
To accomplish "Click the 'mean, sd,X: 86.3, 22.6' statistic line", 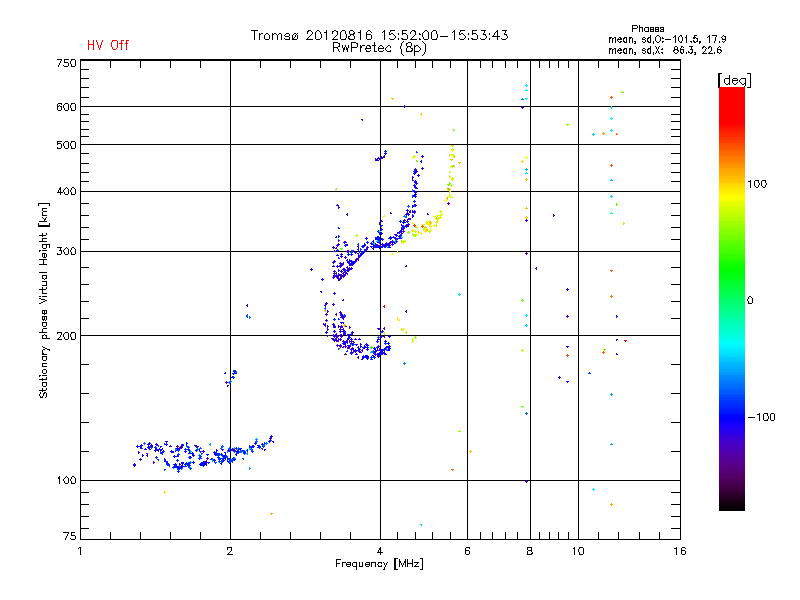I will 665,50.
